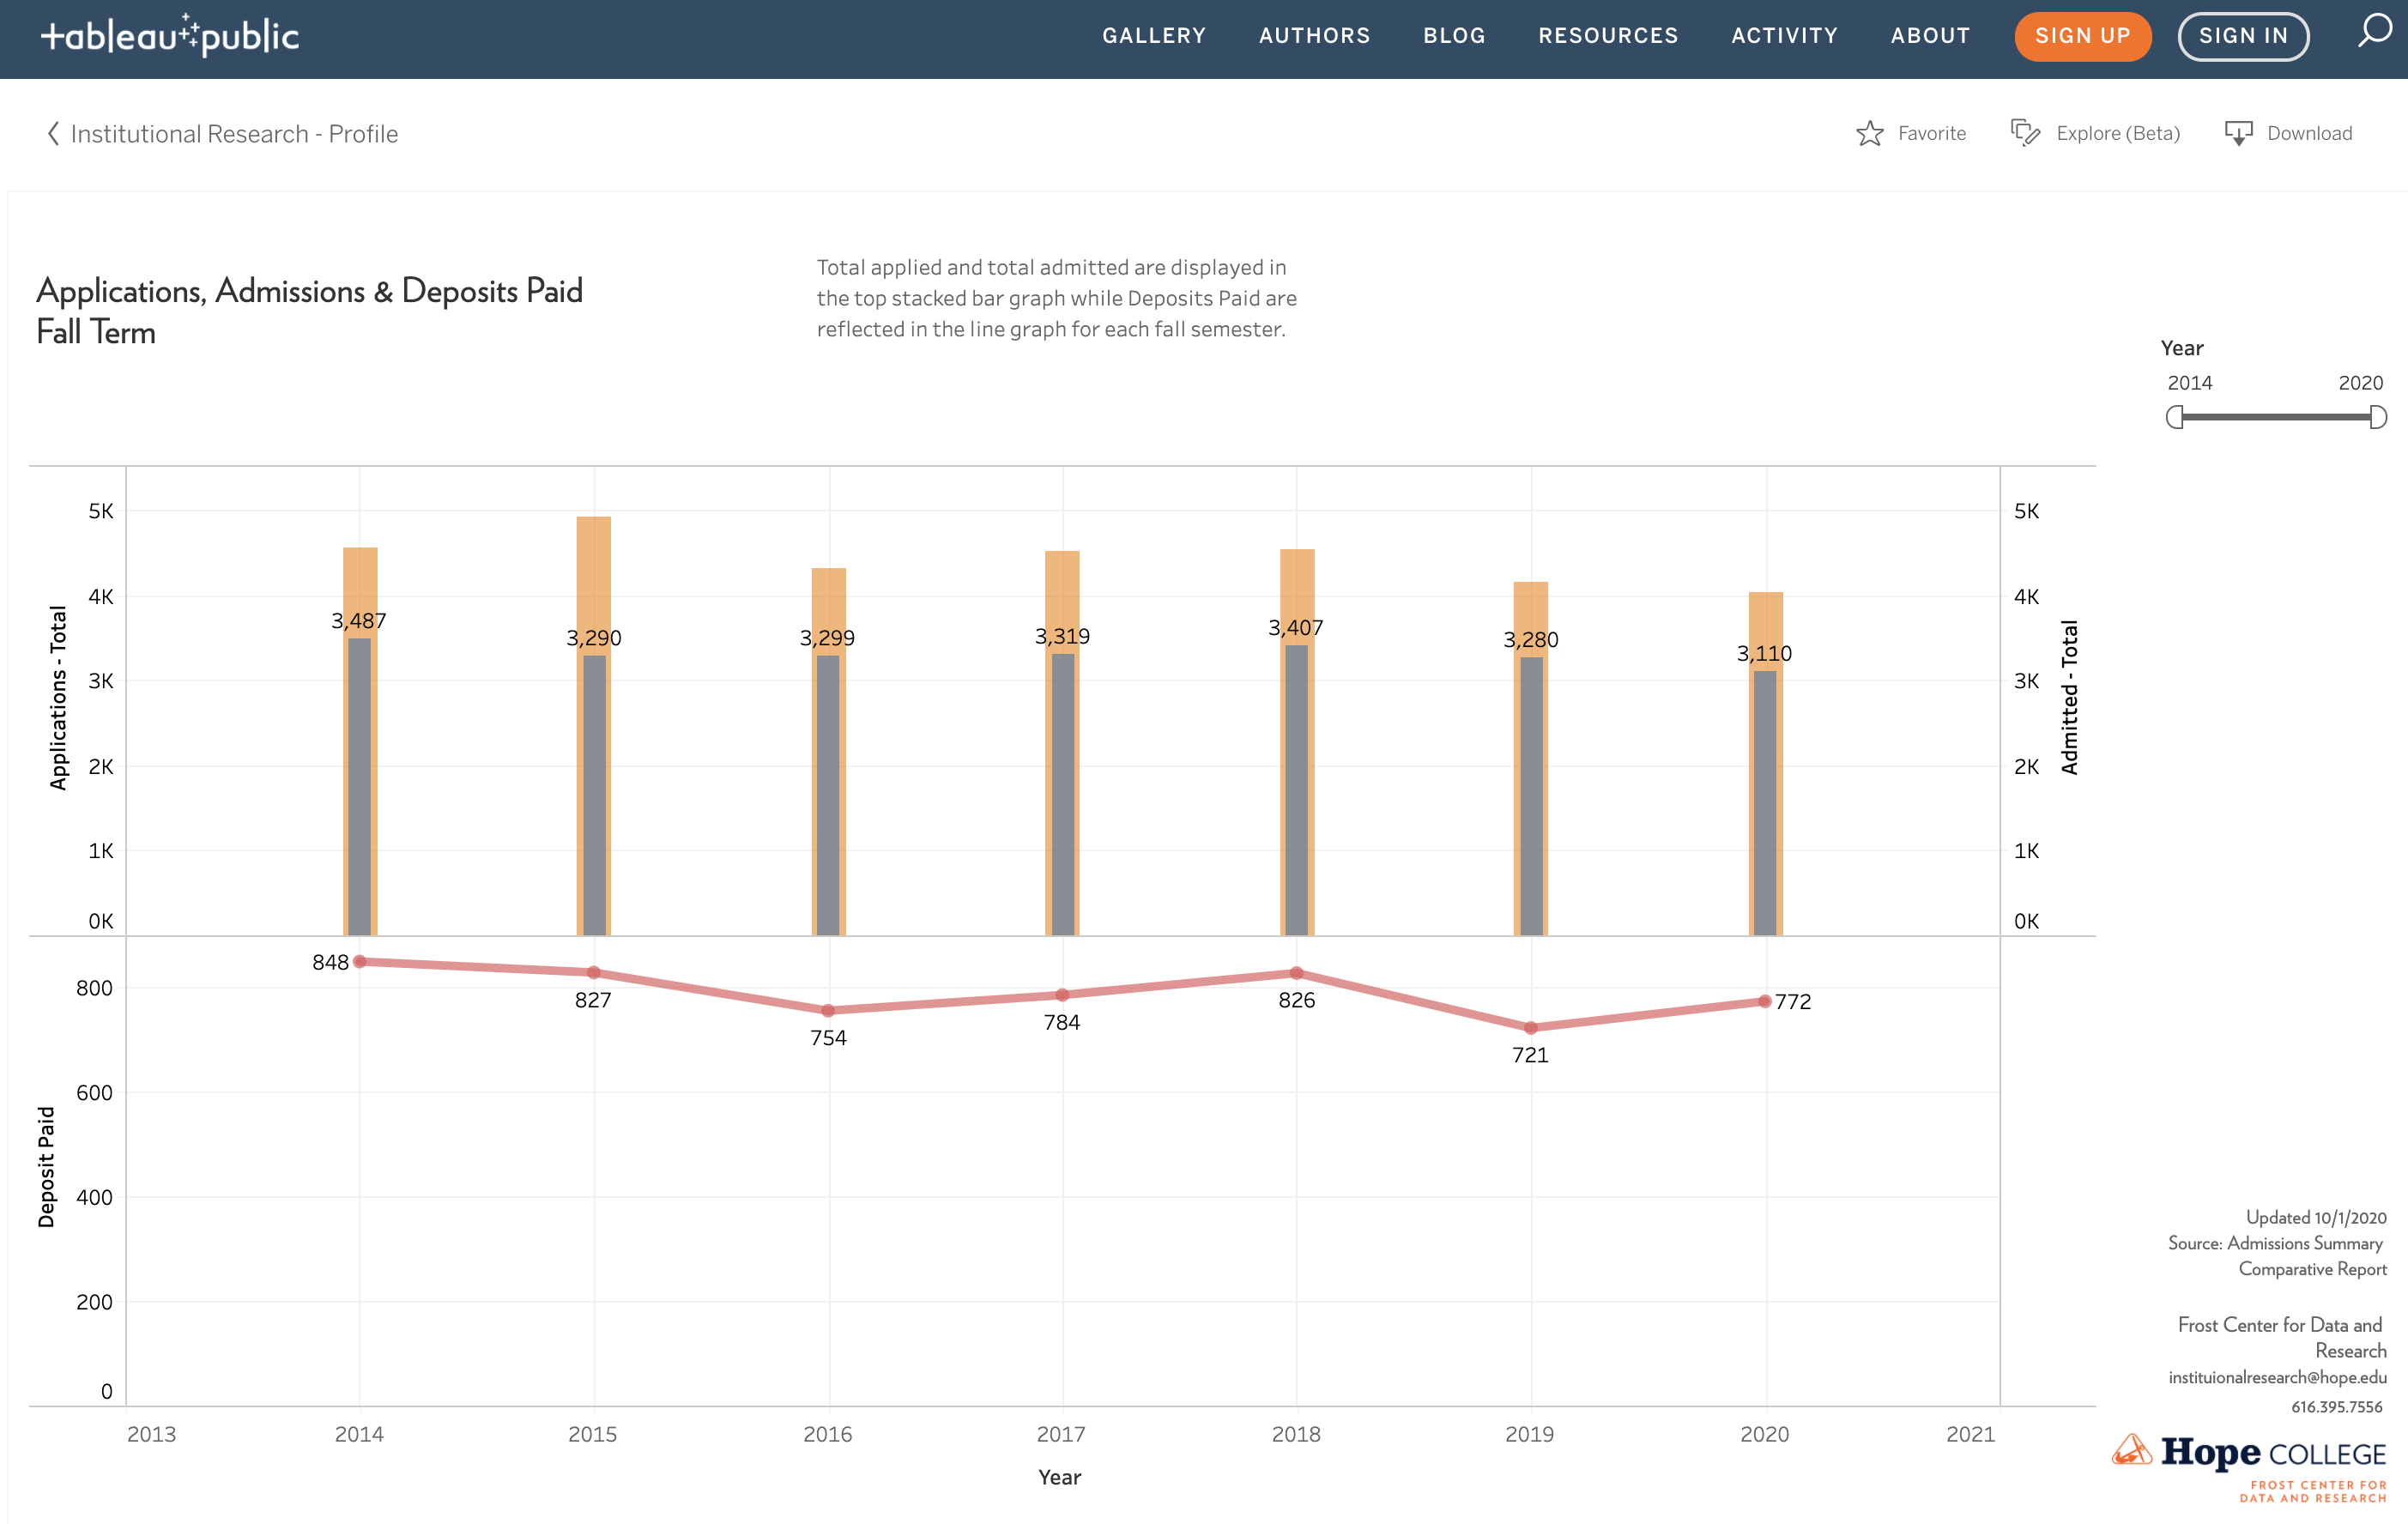Go to the Authors page
Image resolution: width=2408 pixels, height=1524 pixels.
coord(1314,36)
